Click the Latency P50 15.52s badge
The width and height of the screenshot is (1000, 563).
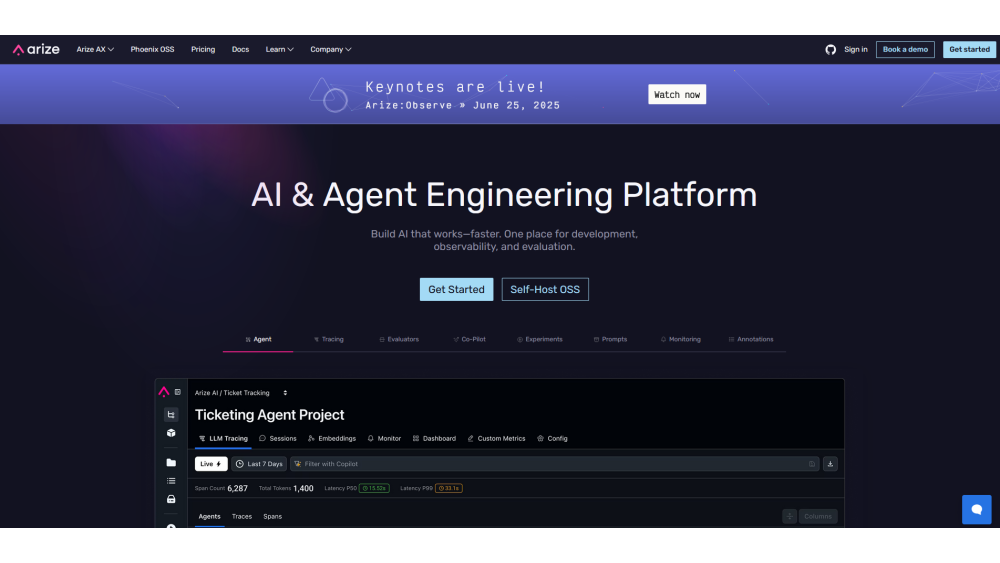click(x=374, y=488)
